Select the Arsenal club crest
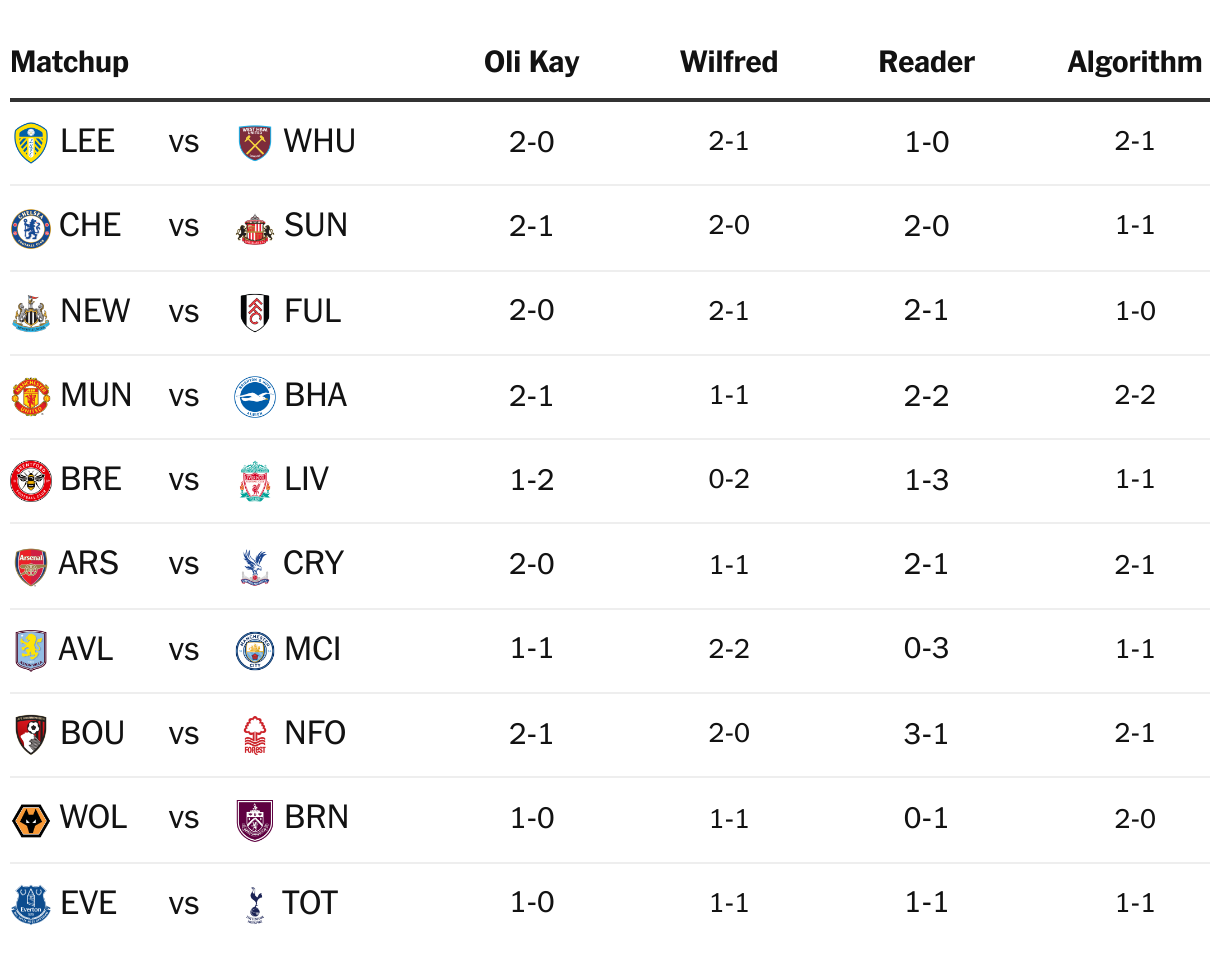This screenshot has height=956, width=1220. pos(30,565)
